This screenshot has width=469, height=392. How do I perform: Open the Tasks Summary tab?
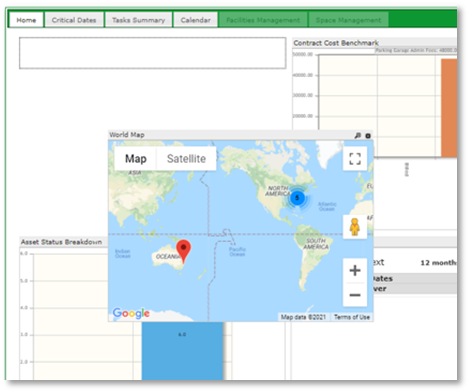[x=138, y=20]
